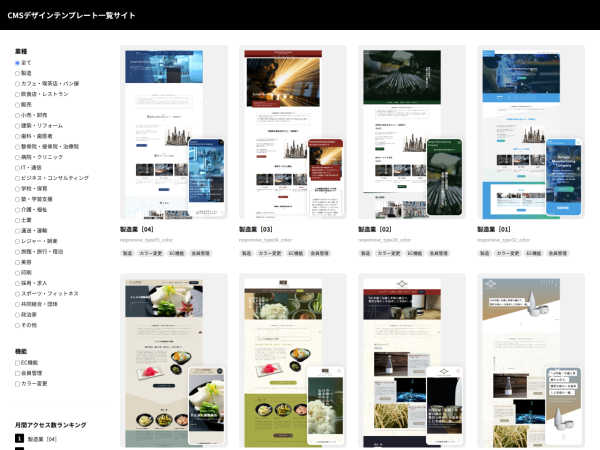Open the 製造業 [04] template thumbnail
The image size is (600, 450).
(174, 132)
